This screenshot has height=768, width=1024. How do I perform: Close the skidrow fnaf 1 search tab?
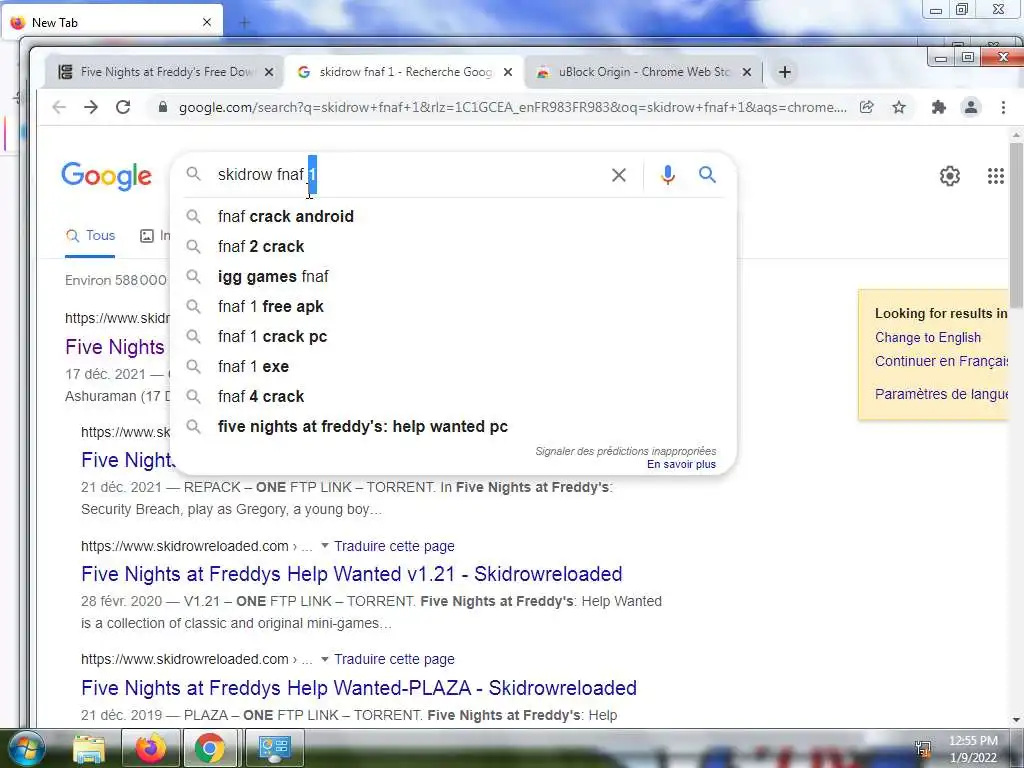point(508,72)
